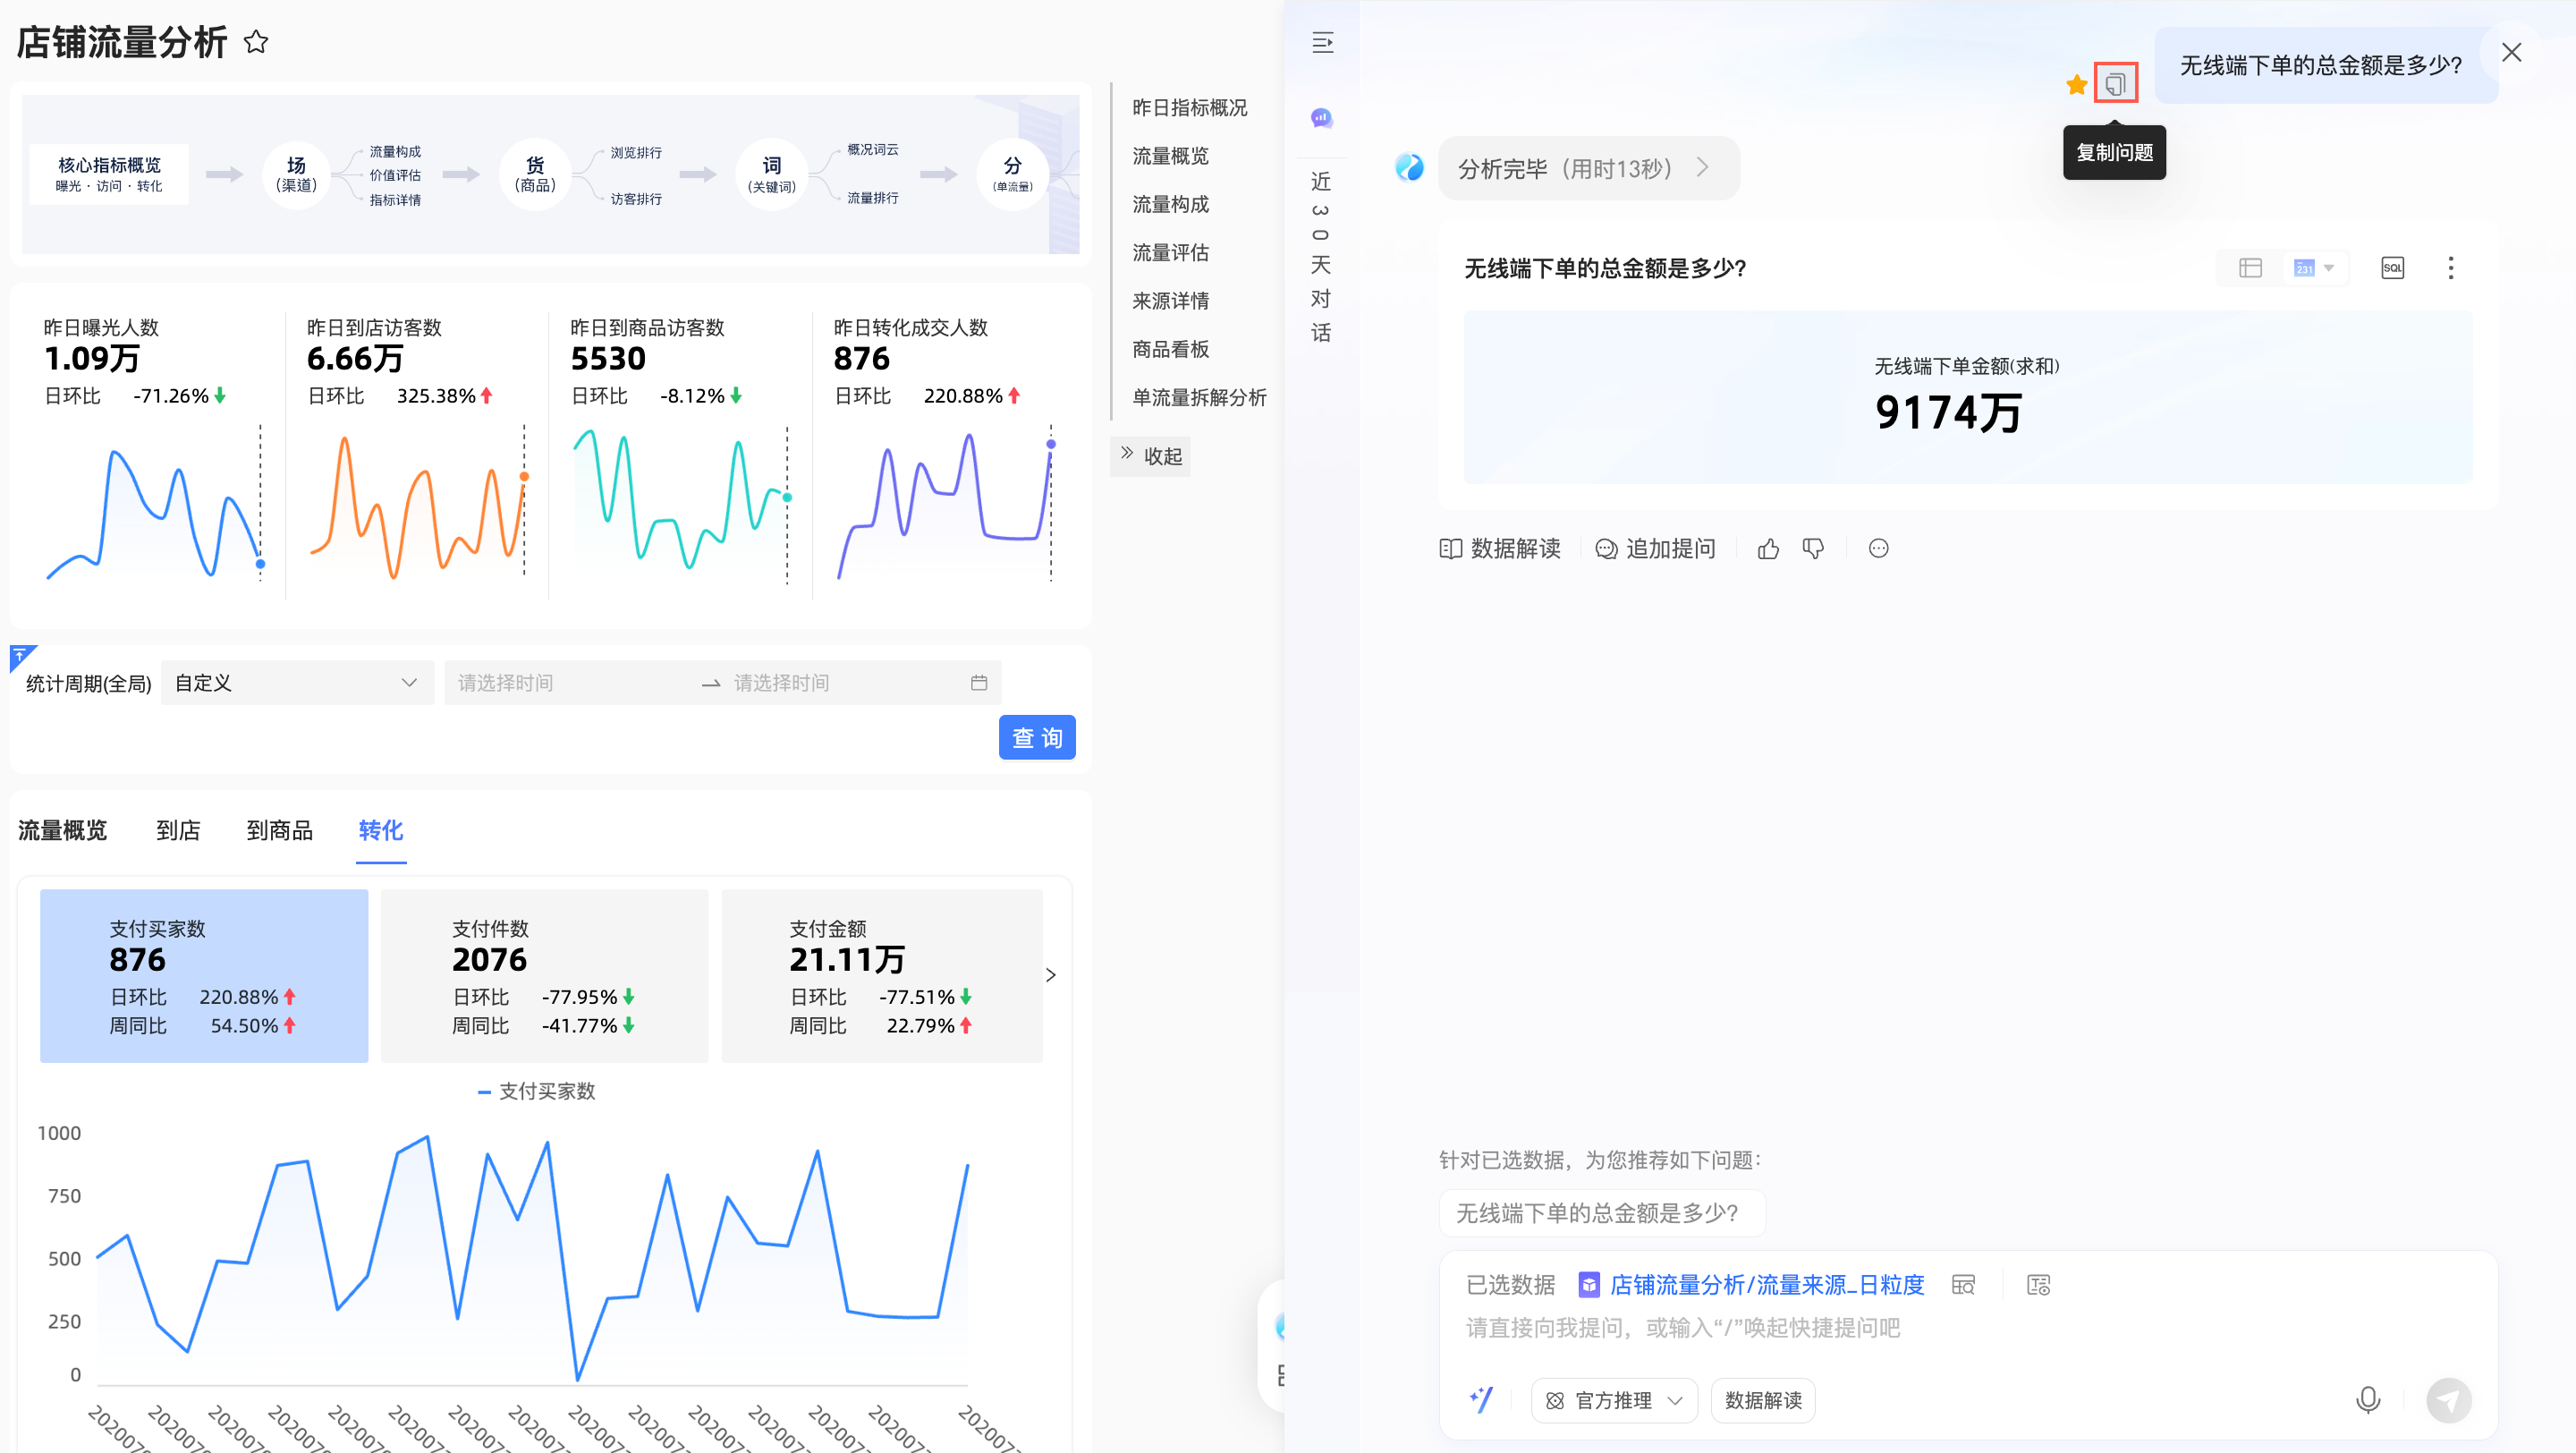Click the copy question icon

[x=2115, y=84]
